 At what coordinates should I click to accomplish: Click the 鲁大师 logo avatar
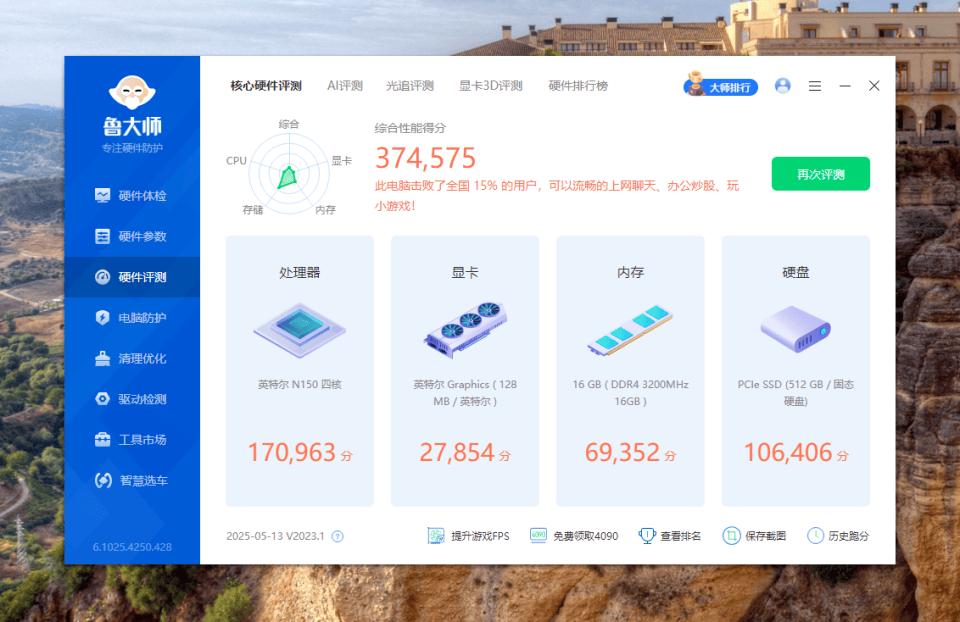132,93
